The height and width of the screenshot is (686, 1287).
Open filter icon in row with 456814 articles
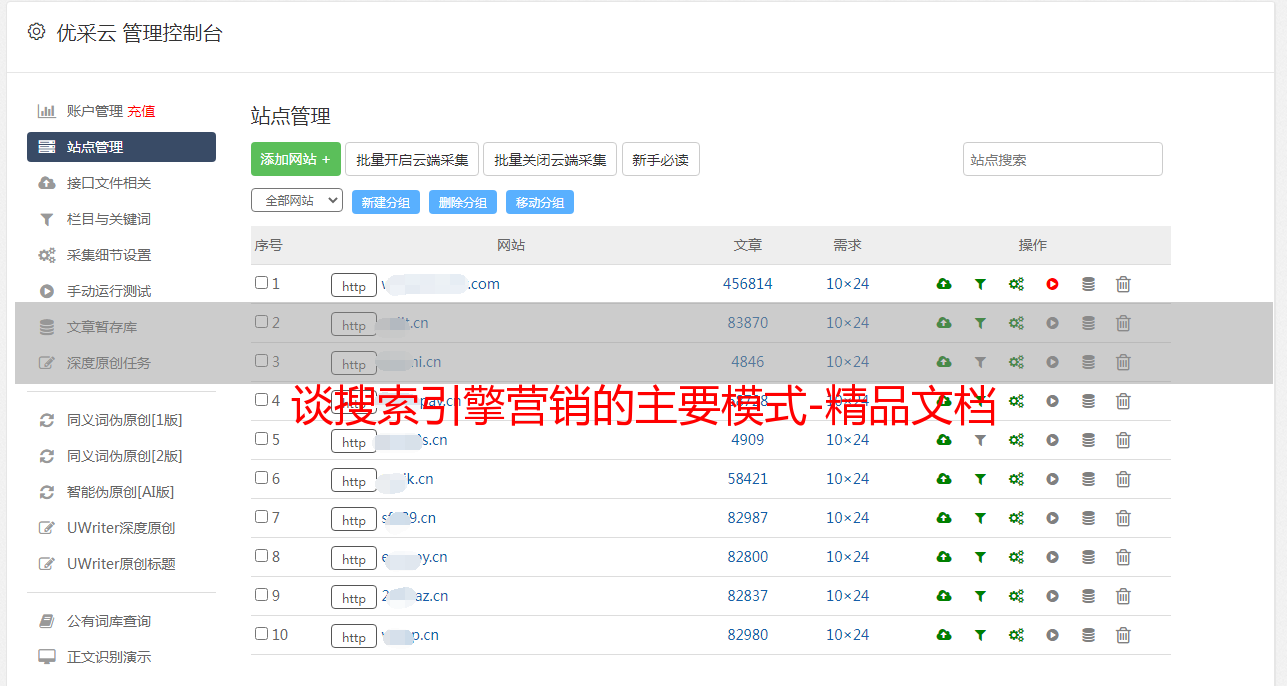pos(980,284)
